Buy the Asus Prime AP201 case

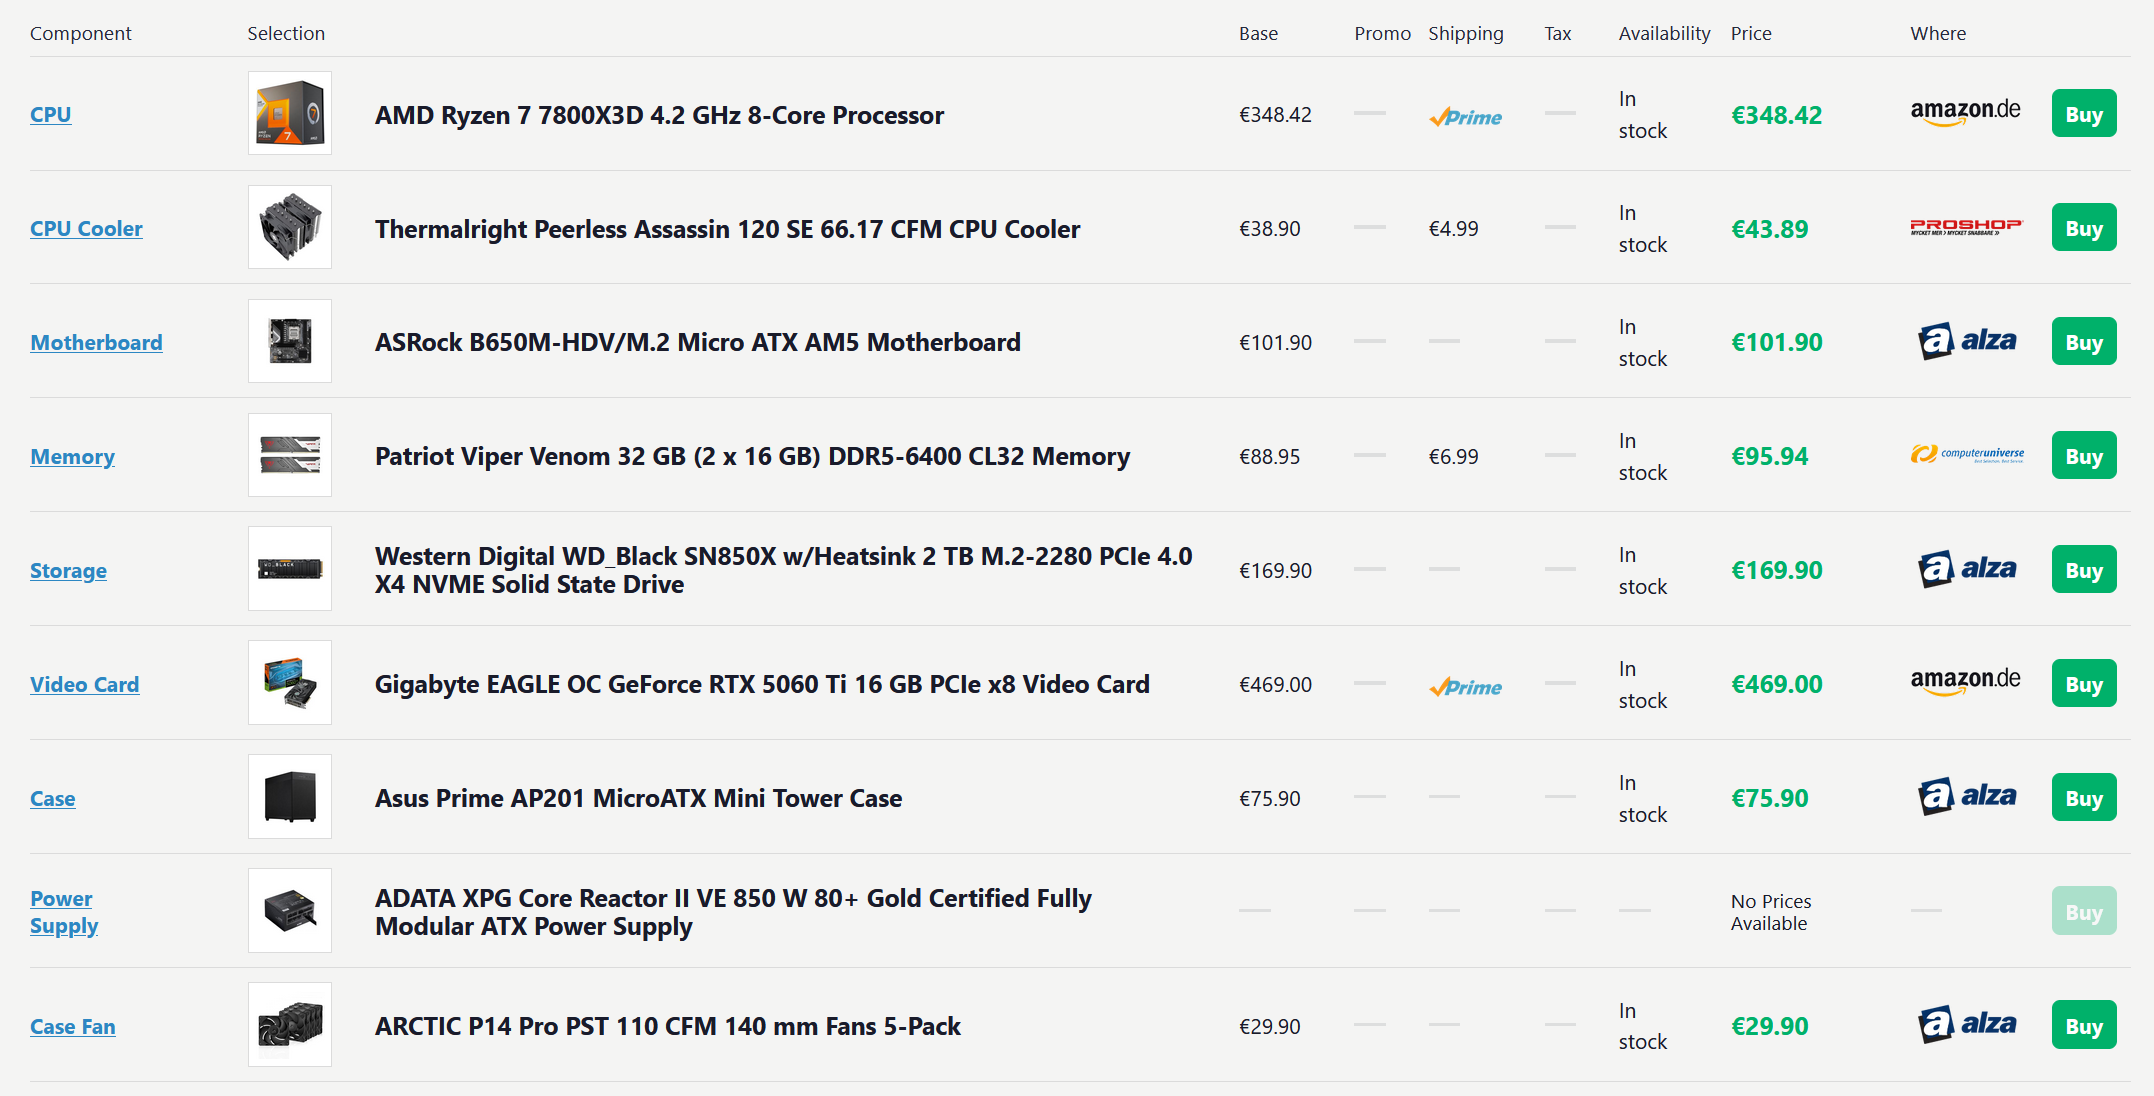pyautogui.click(x=2084, y=798)
